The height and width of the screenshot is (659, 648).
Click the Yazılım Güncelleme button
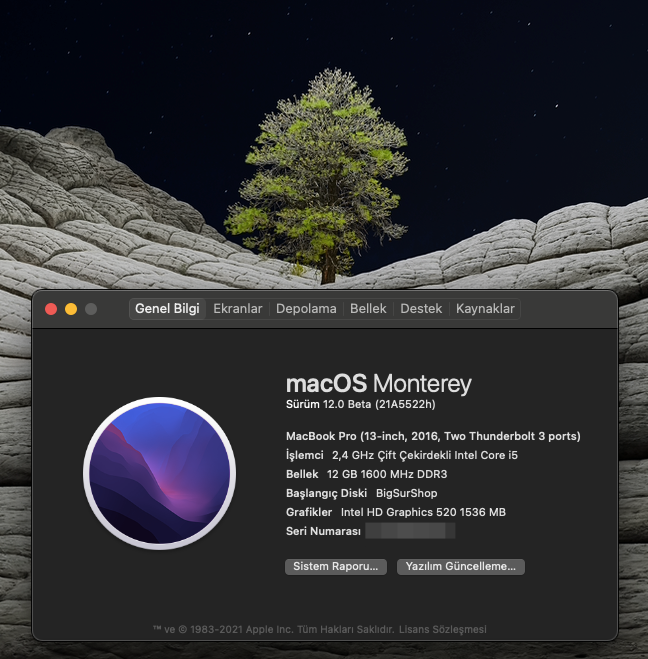(x=461, y=566)
